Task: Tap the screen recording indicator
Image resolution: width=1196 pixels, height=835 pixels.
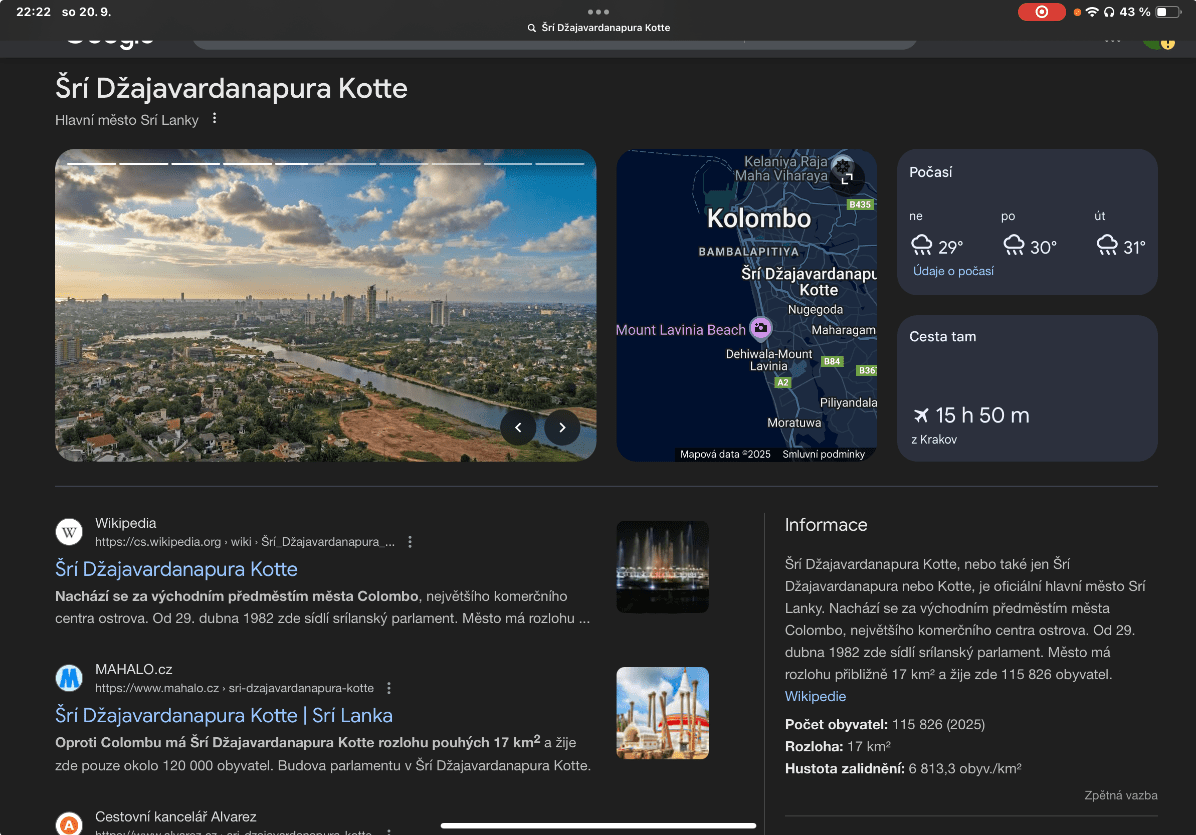Action: [x=1041, y=12]
